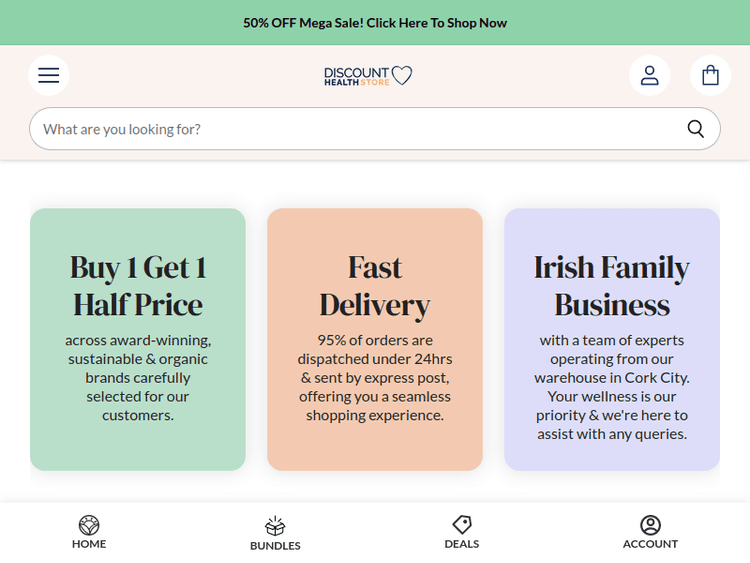Select the HOME tab label
The image size is (750, 563).
(x=89, y=544)
